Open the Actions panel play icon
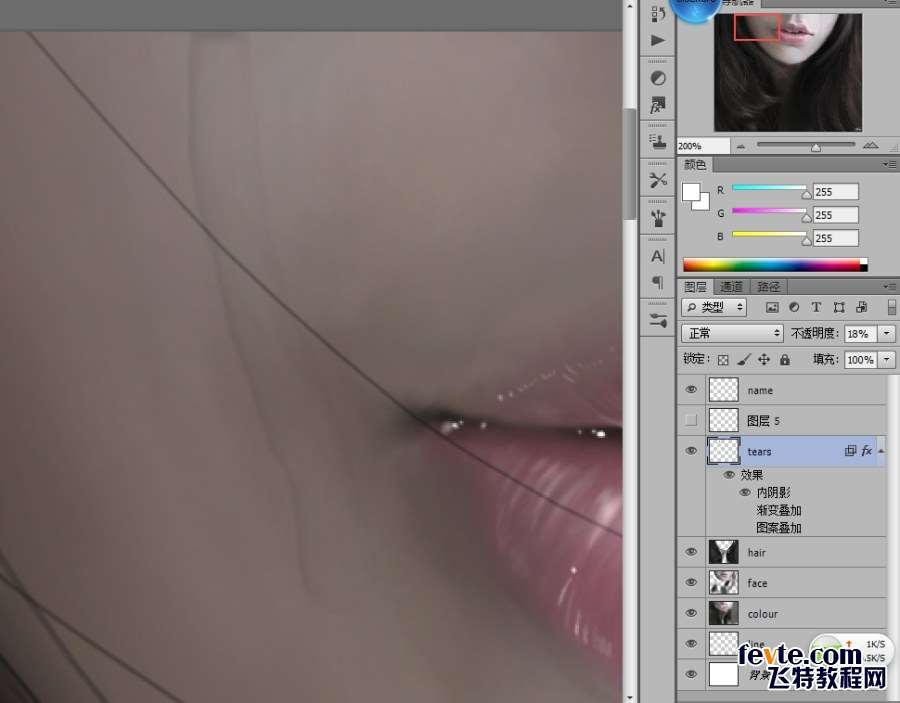This screenshot has width=900, height=703. 657,40
